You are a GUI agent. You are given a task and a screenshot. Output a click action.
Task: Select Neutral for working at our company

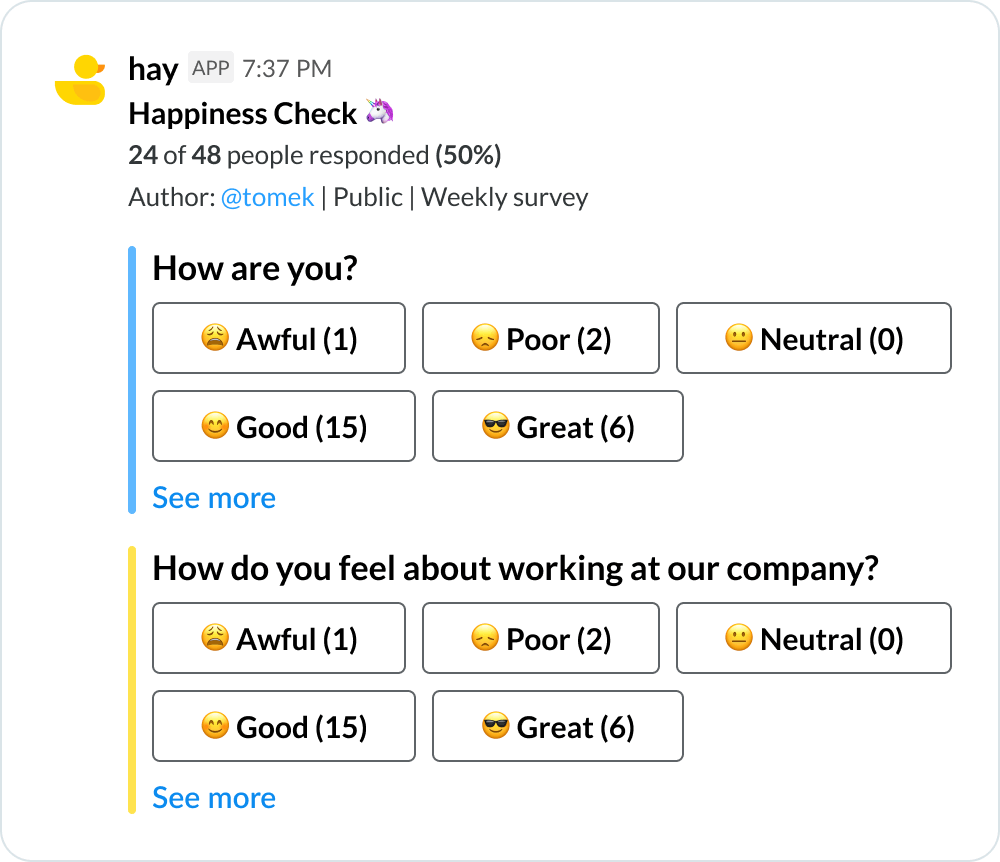click(813, 638)
